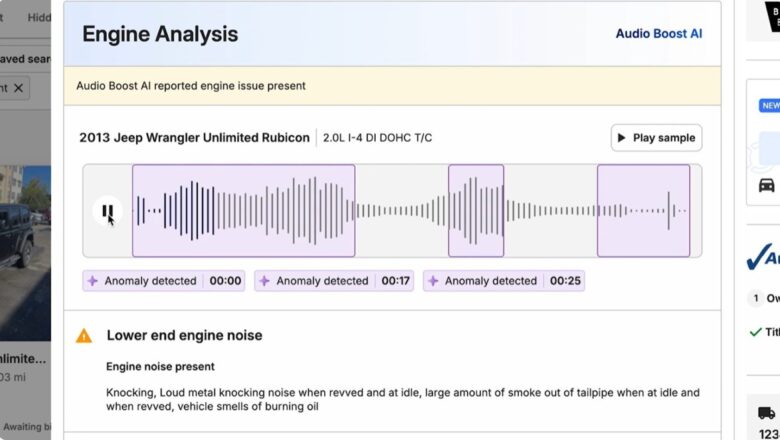Screen dimensions: 780x440
Task: Jump to the anomaly detected at 00:00
Action: [164, 281]
